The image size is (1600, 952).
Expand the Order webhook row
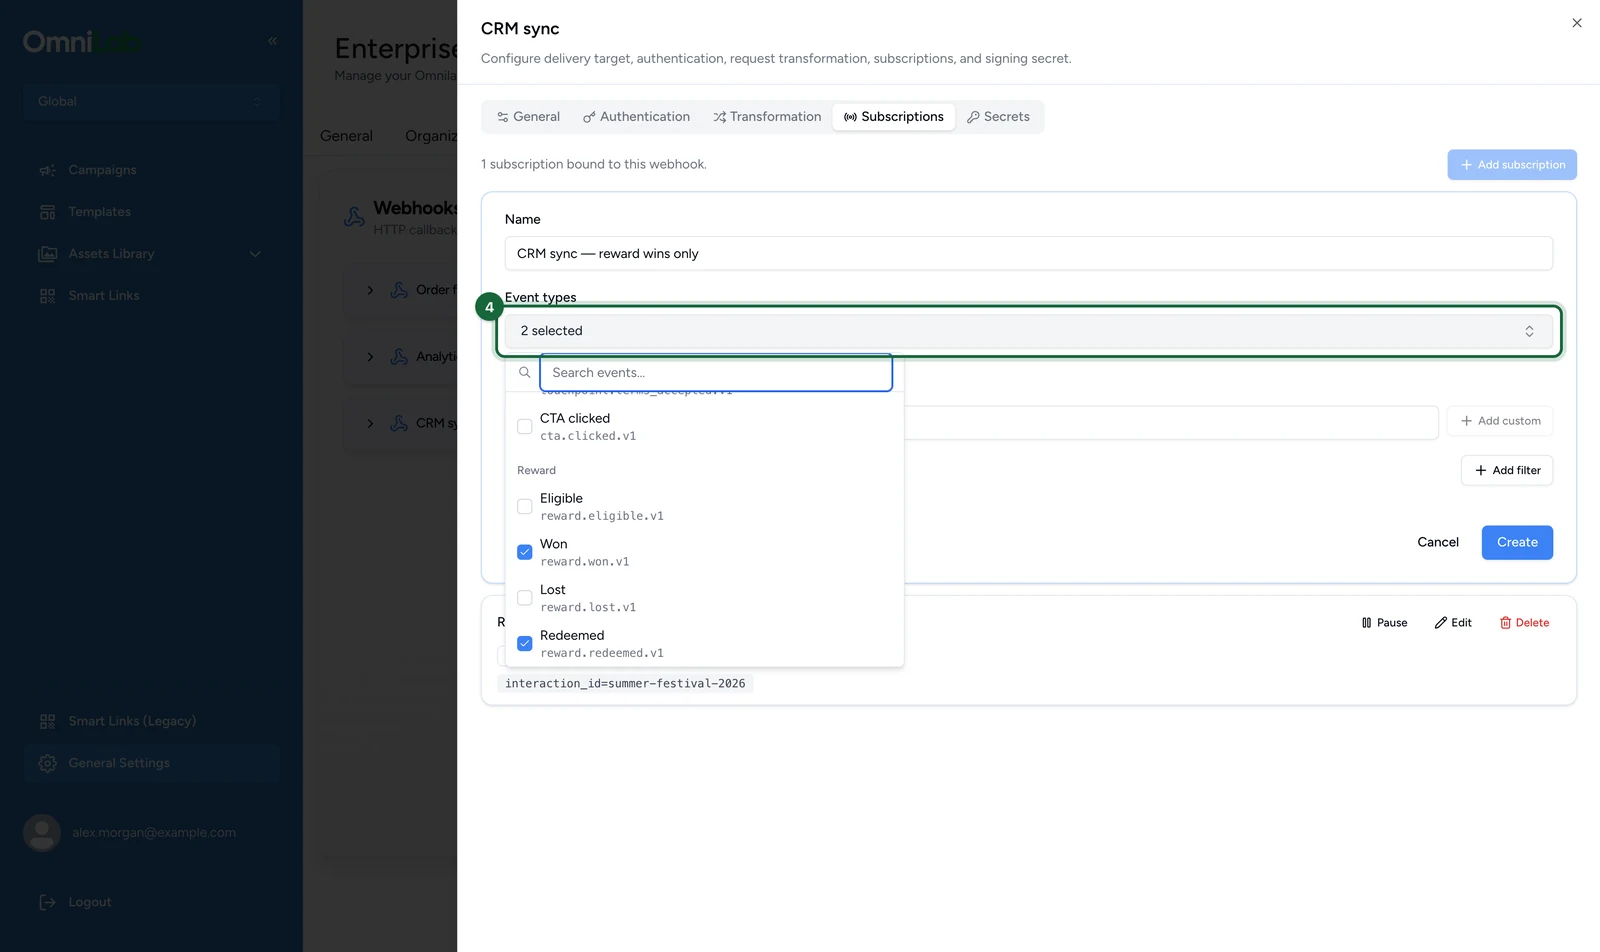(x=370, y=290)
